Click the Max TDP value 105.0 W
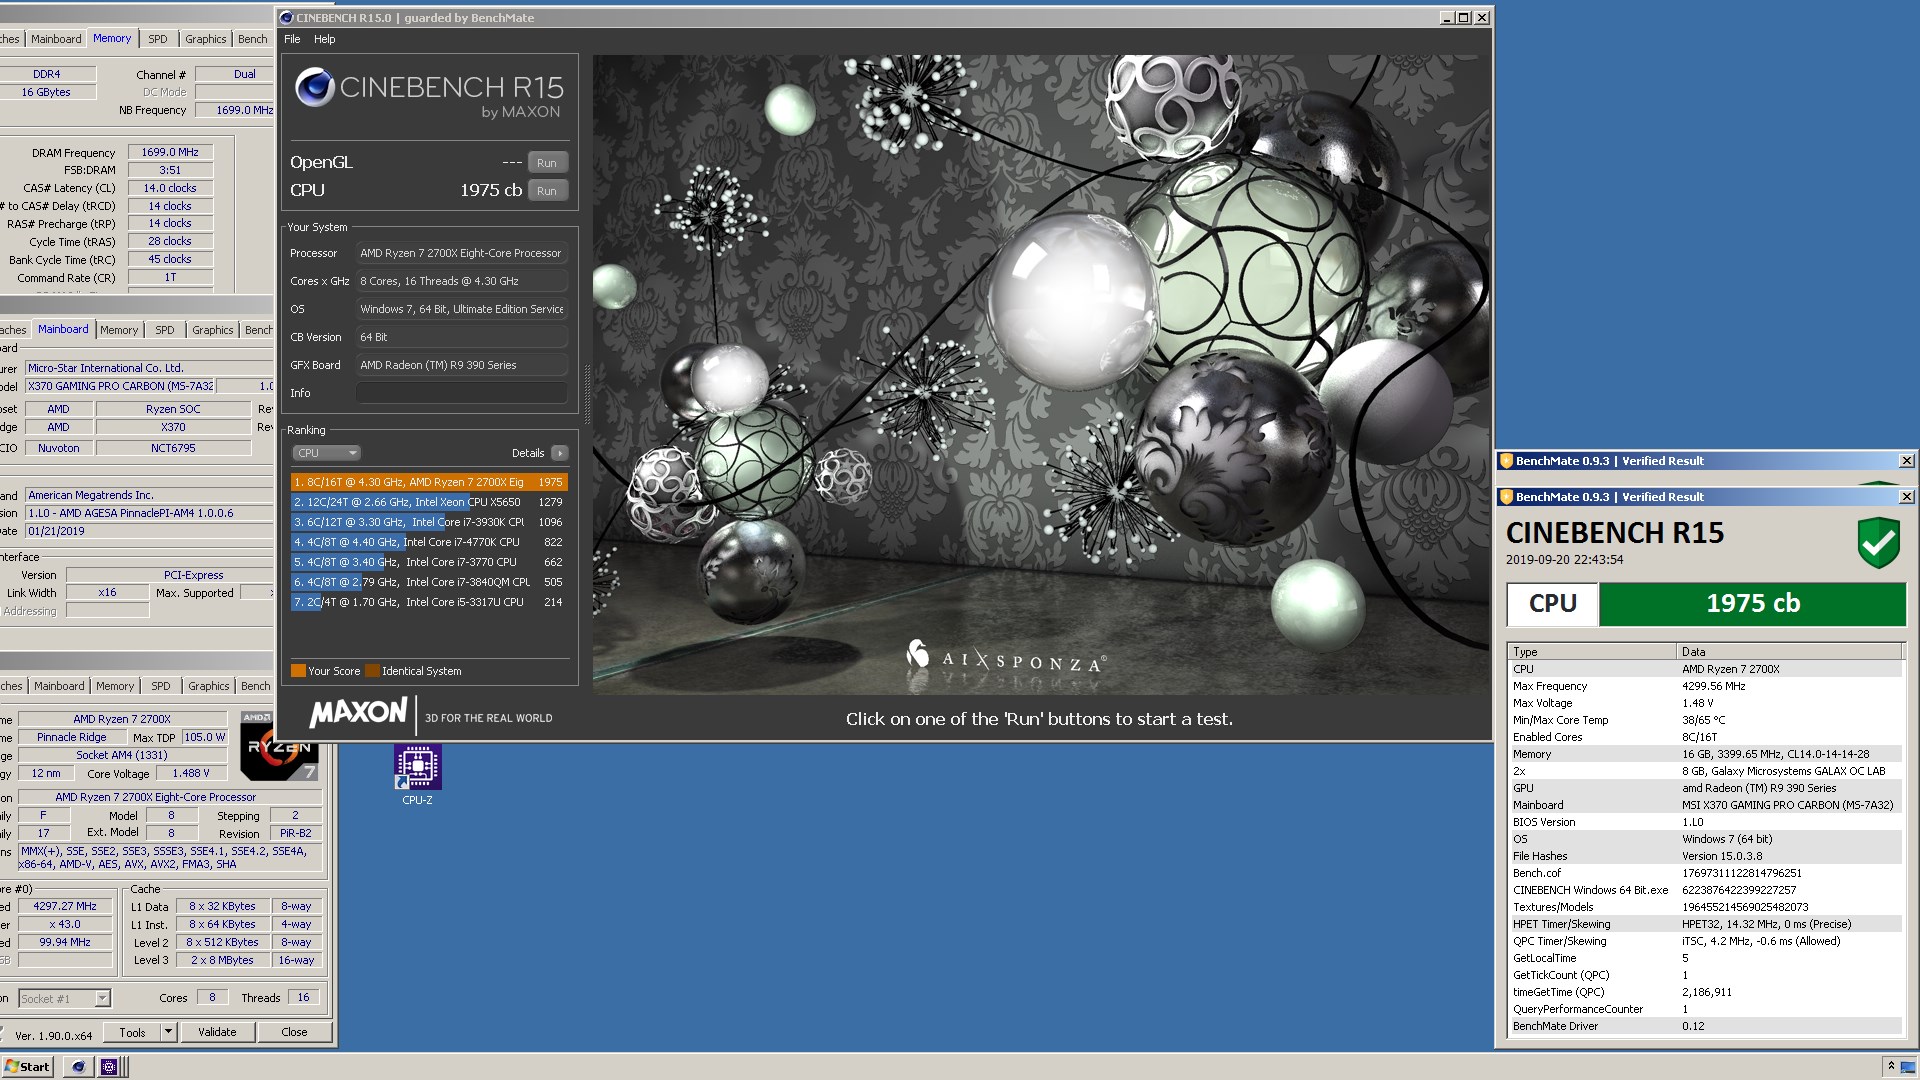 coord(205,737)
